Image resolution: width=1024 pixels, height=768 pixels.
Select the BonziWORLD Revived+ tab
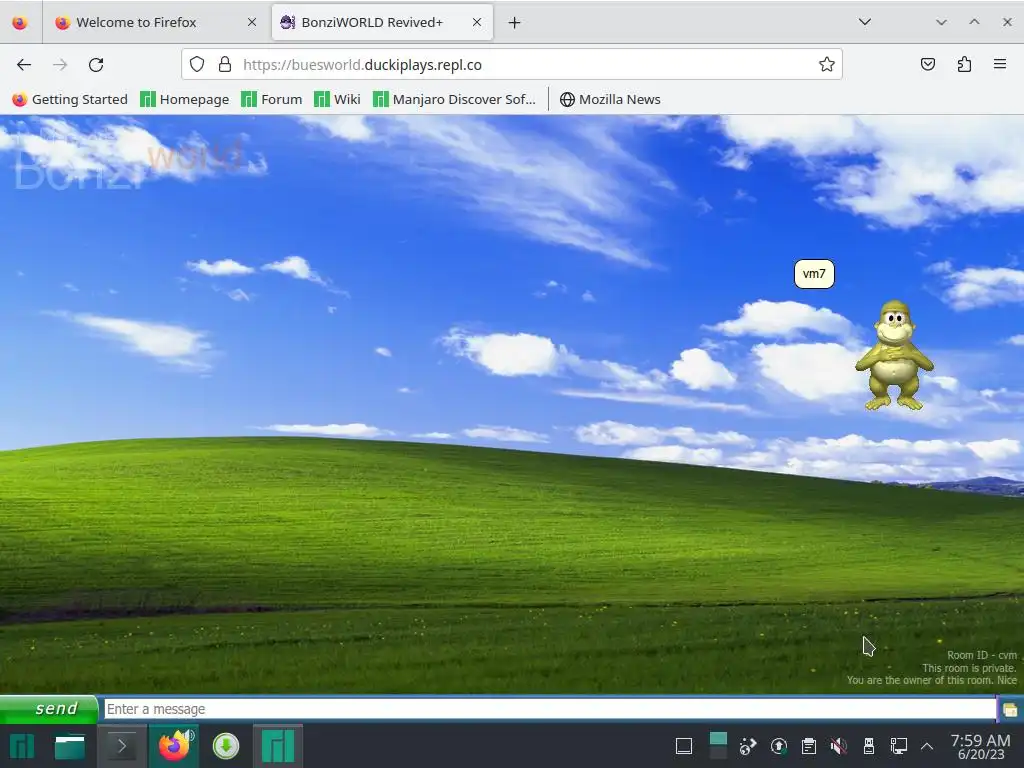[382, 22]
